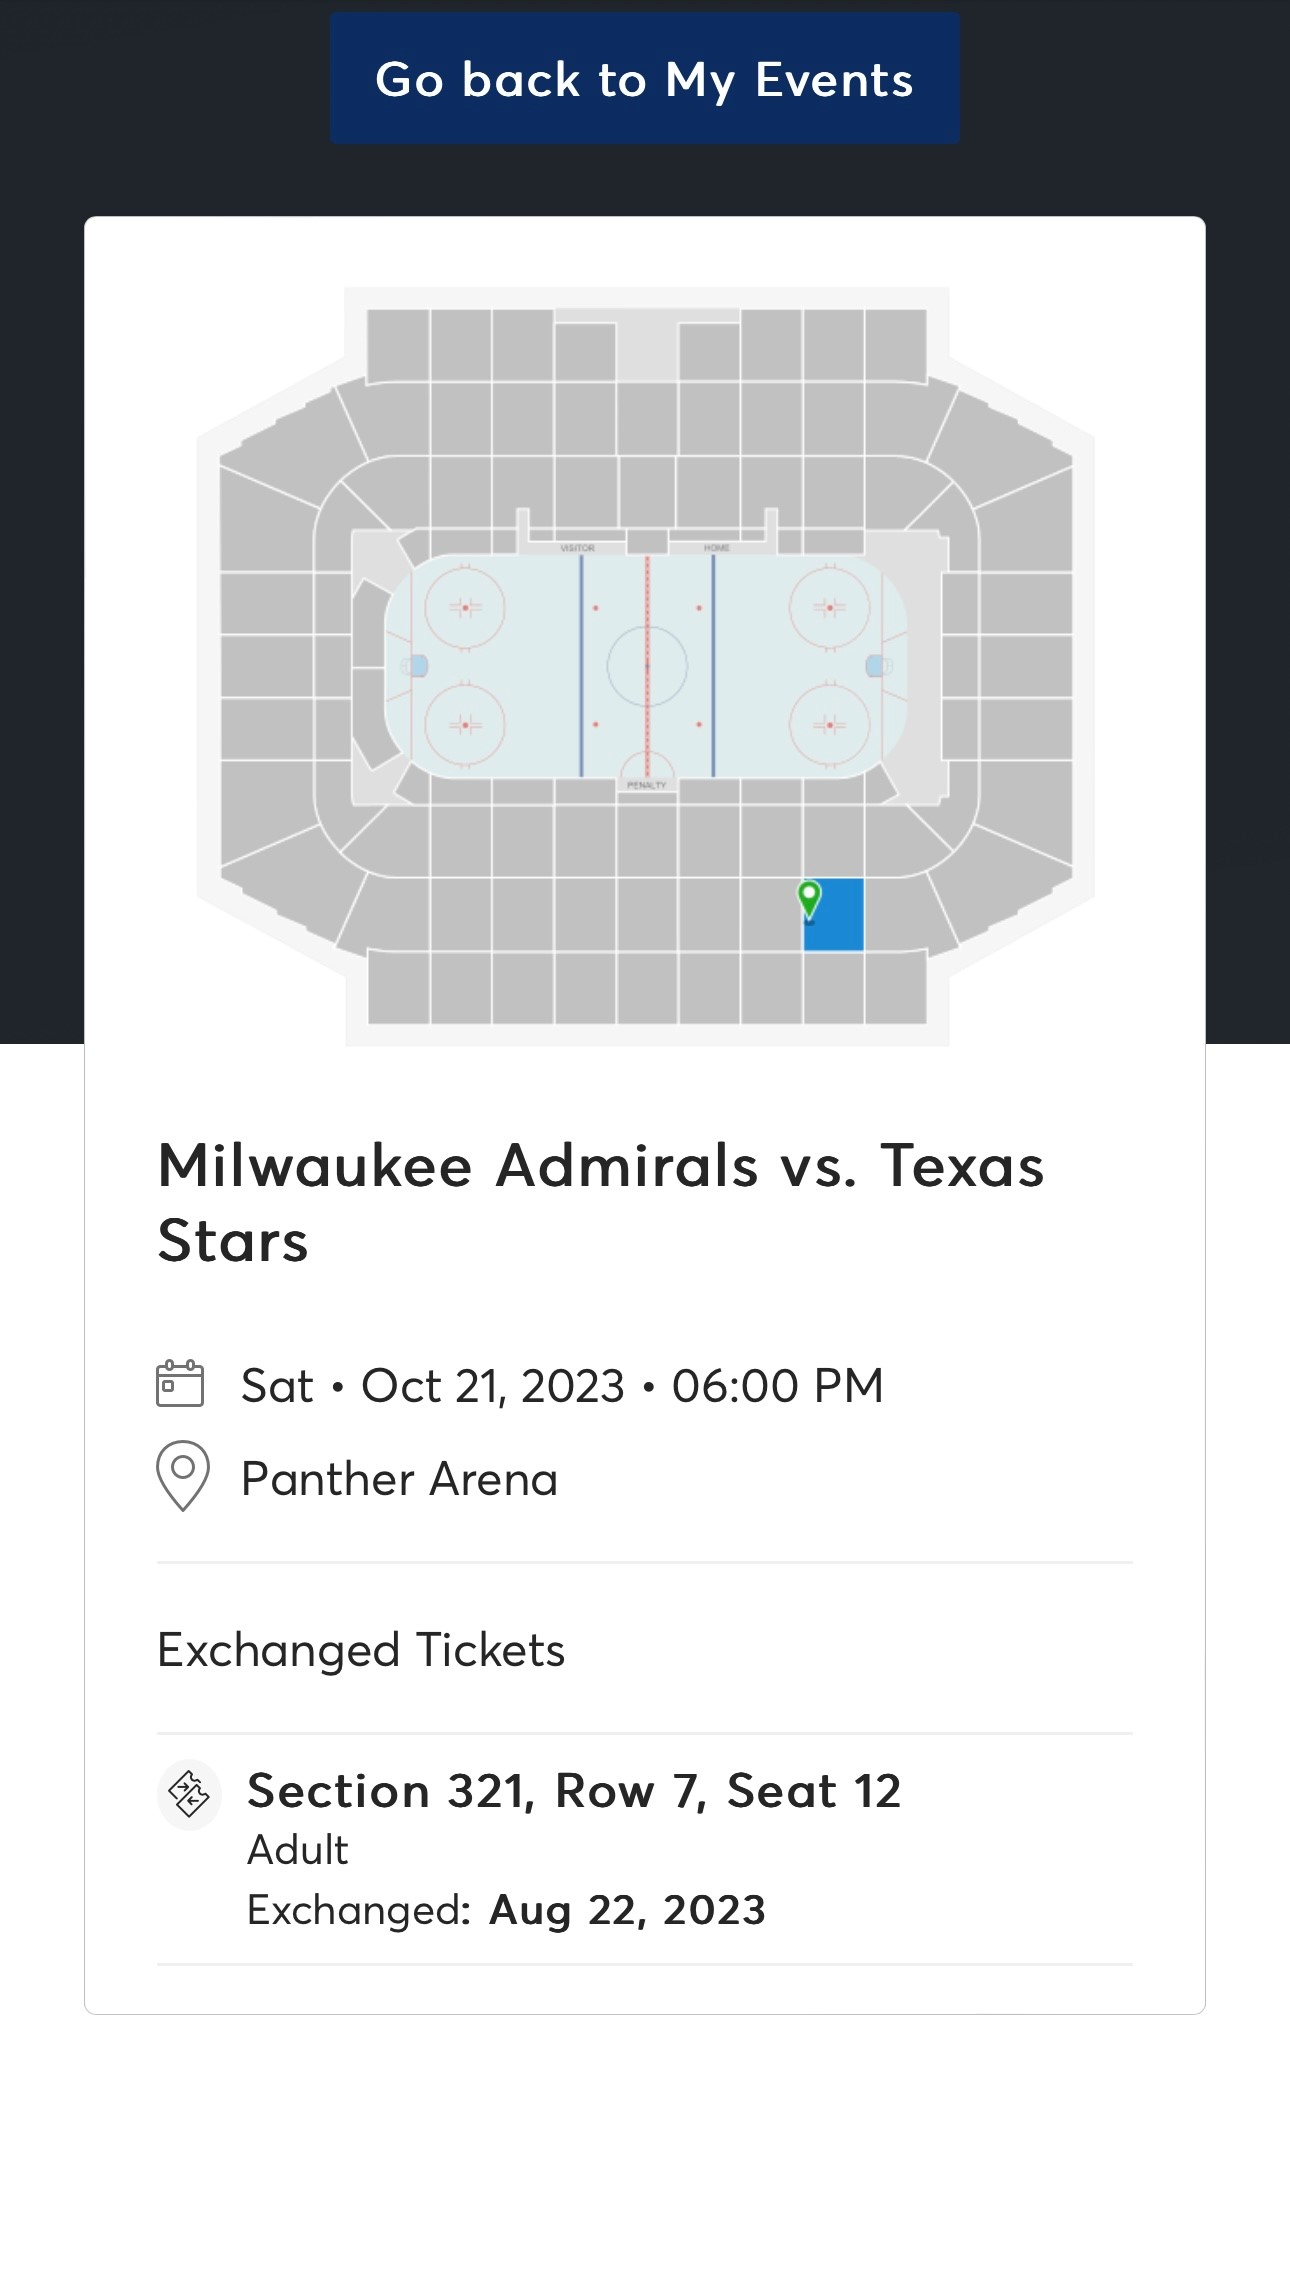Click the left goal crease on rink
Screen dimensions: 1290x2293
click(417, 665)
